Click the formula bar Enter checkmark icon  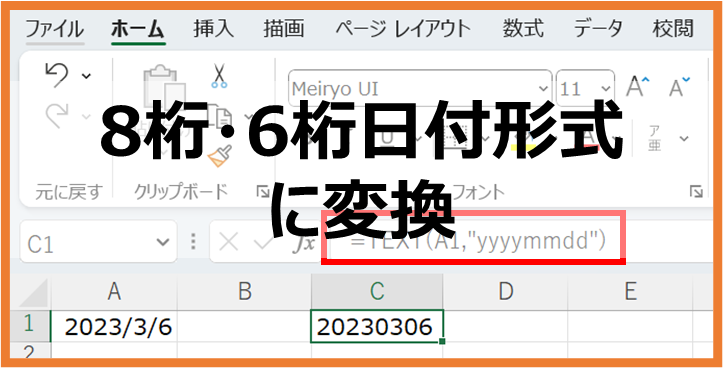coord(264,241)
